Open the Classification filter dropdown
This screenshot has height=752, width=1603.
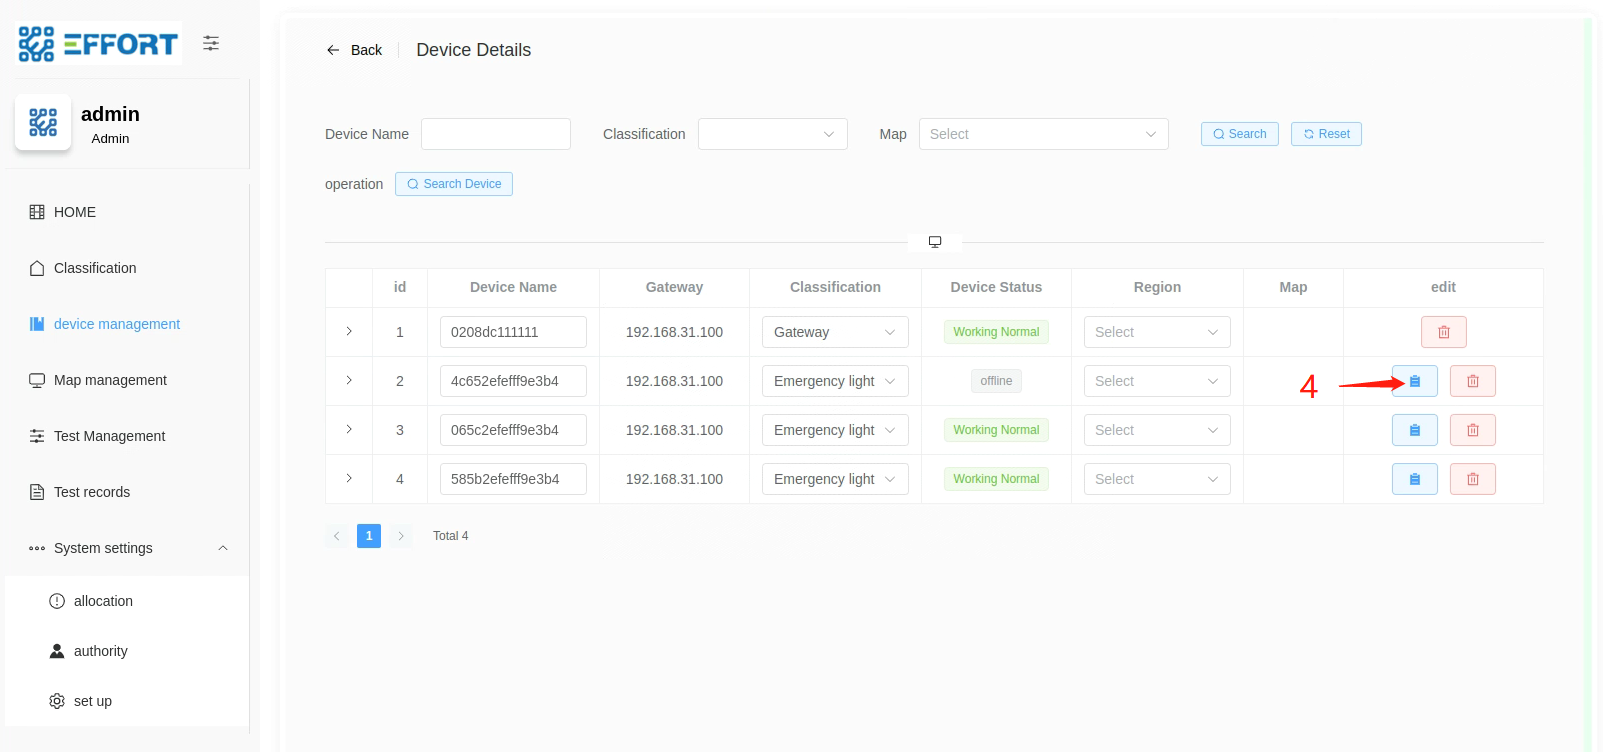tap(772, 134)
